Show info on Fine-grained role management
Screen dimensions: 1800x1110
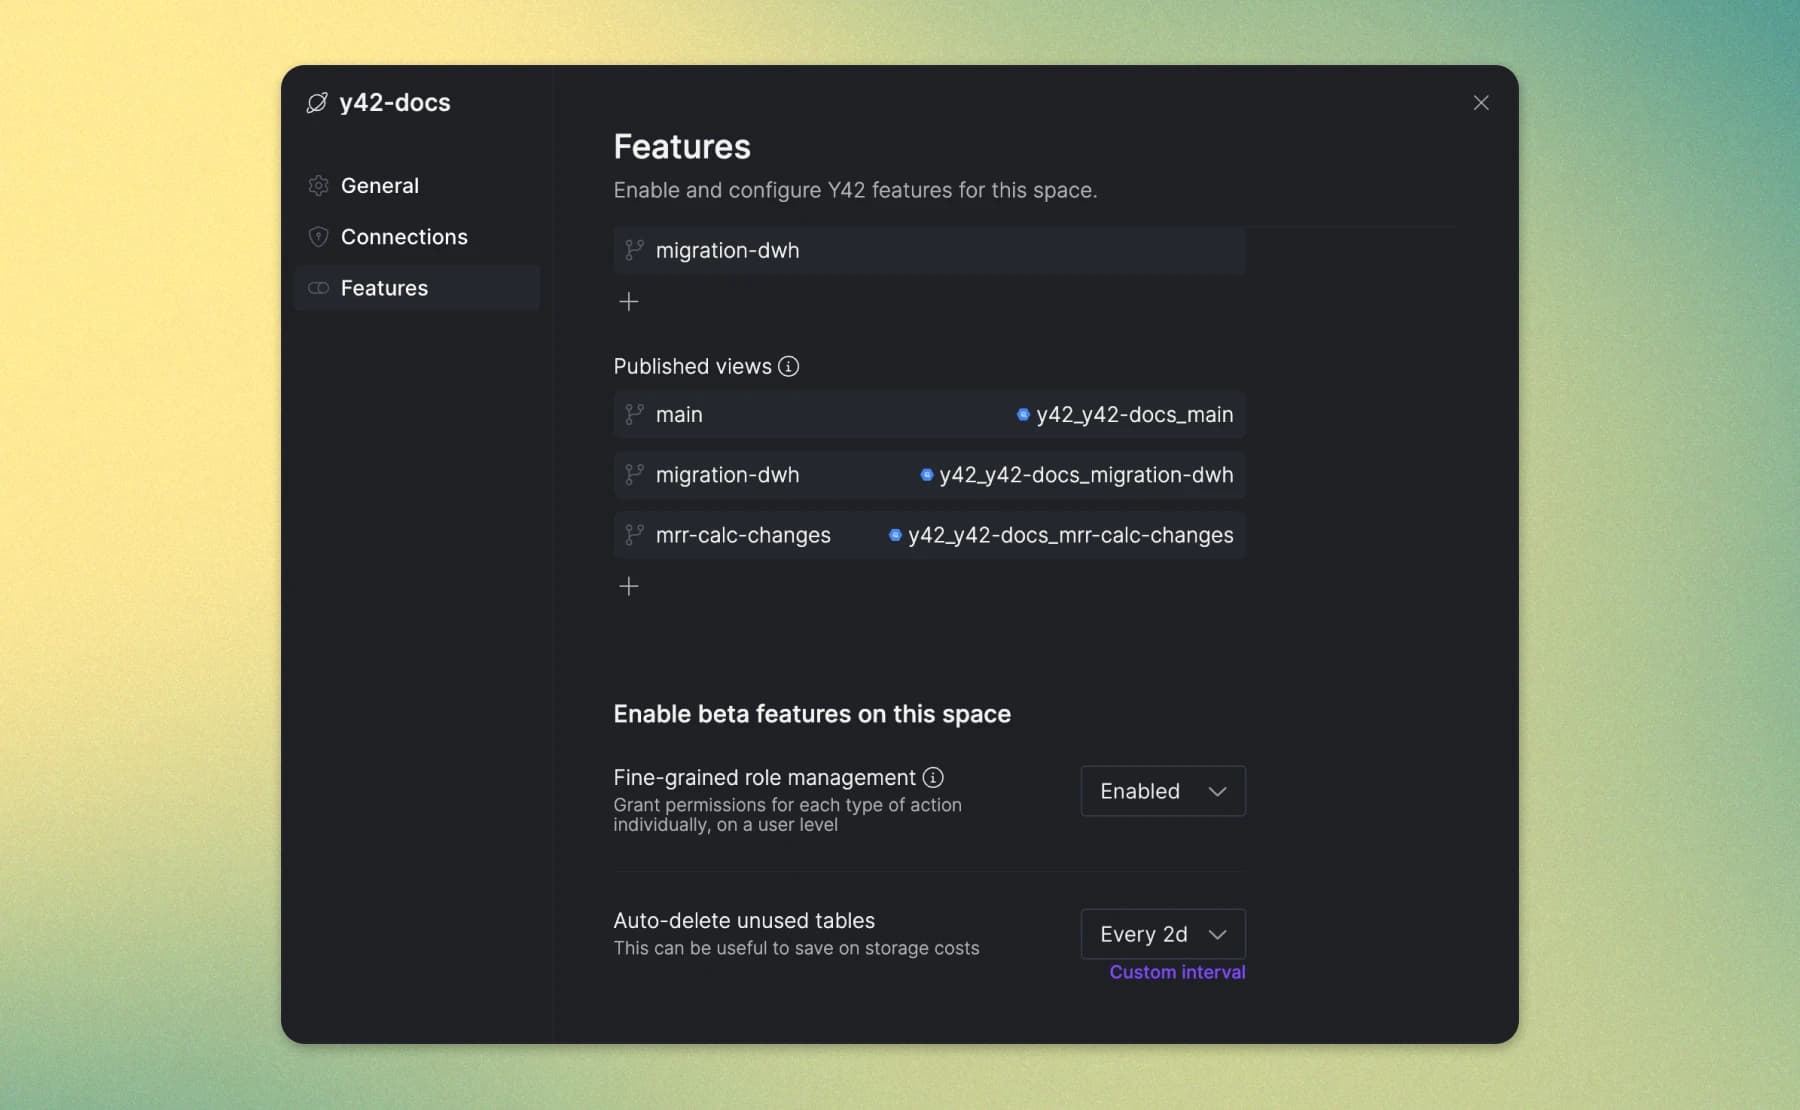pos(933,777)
